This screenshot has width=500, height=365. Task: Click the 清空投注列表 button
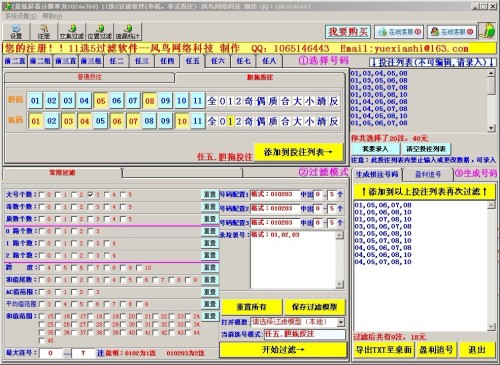[426, 149]
